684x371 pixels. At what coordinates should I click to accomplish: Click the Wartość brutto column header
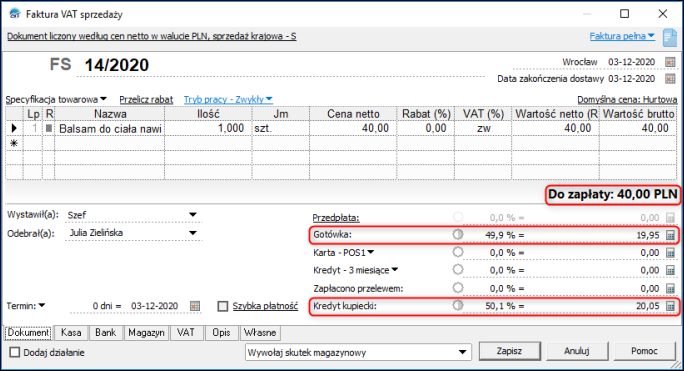tap(639, 114)
